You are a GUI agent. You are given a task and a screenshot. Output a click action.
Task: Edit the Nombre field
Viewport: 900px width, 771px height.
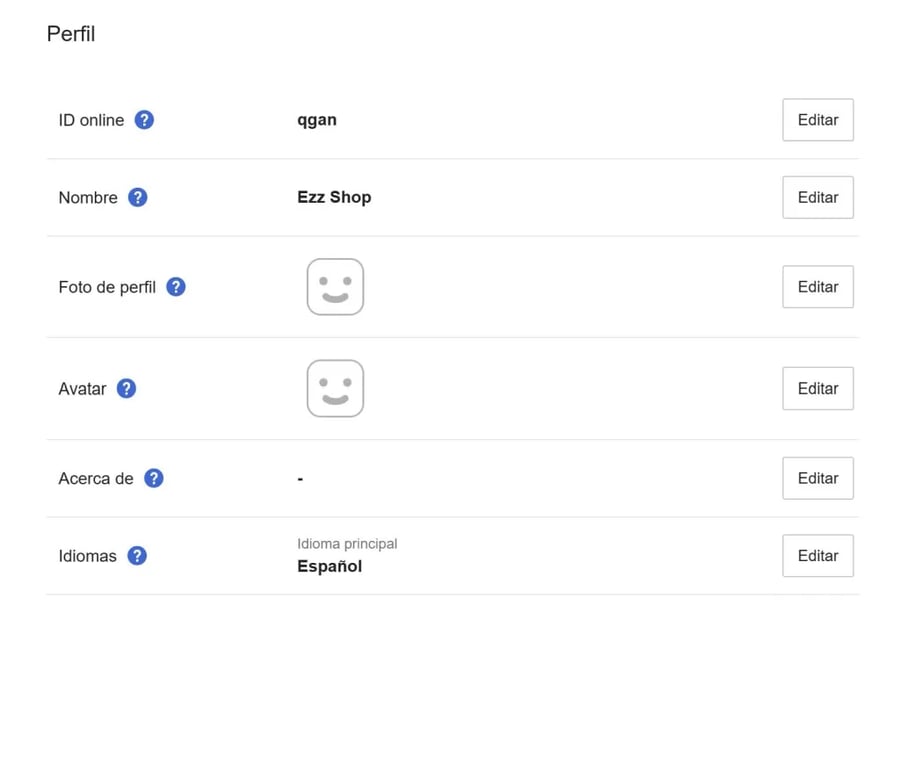point(818,197)
